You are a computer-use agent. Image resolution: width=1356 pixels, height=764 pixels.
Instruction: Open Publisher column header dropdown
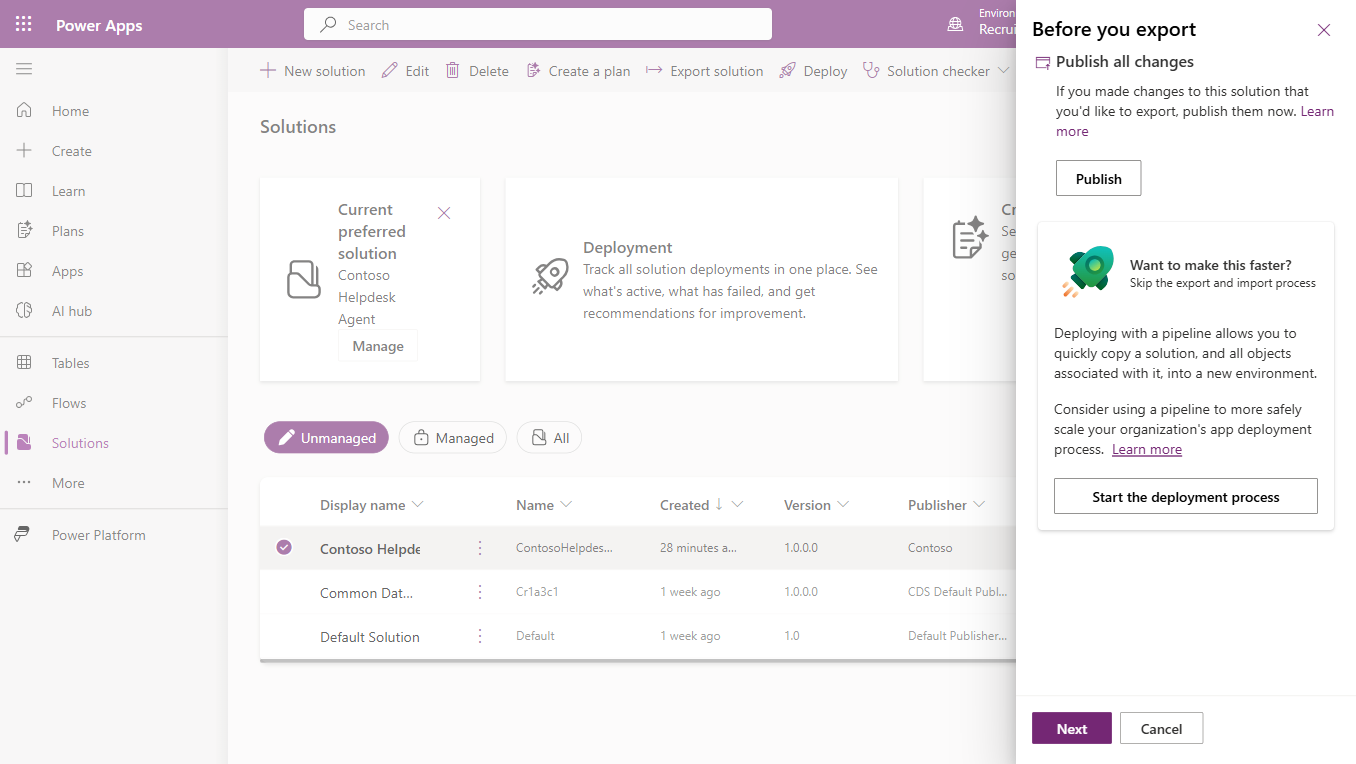(x=979, y=504)
